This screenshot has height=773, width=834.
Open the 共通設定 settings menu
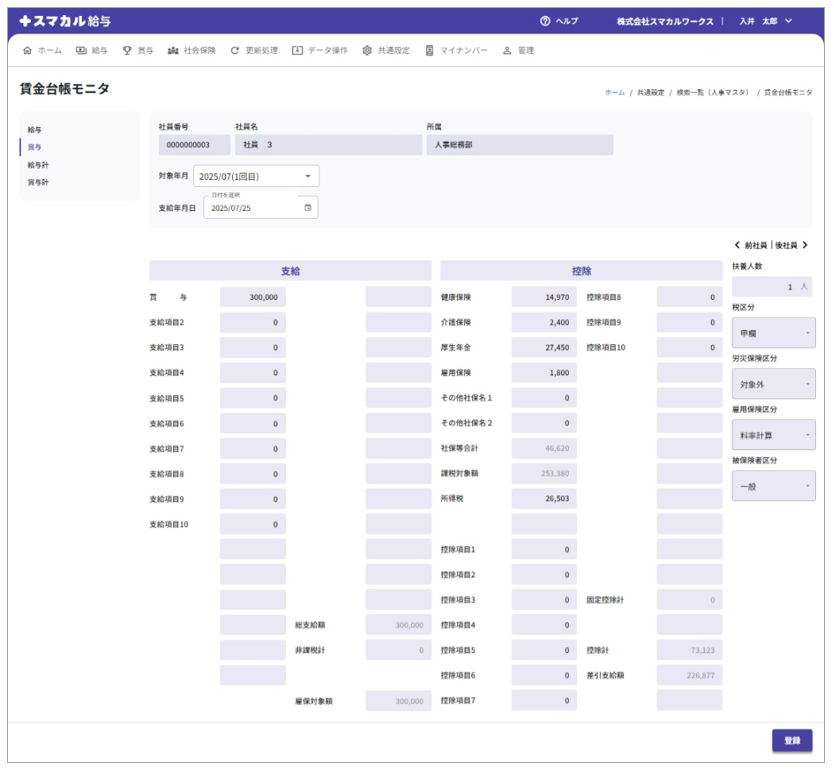tap(386, 50)
